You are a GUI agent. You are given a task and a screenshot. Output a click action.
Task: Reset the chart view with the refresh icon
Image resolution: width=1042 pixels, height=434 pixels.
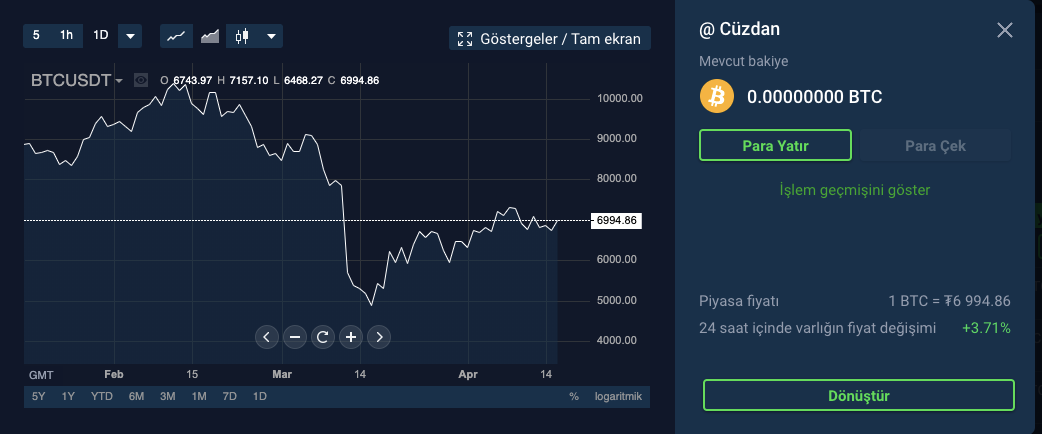[323, 337]
